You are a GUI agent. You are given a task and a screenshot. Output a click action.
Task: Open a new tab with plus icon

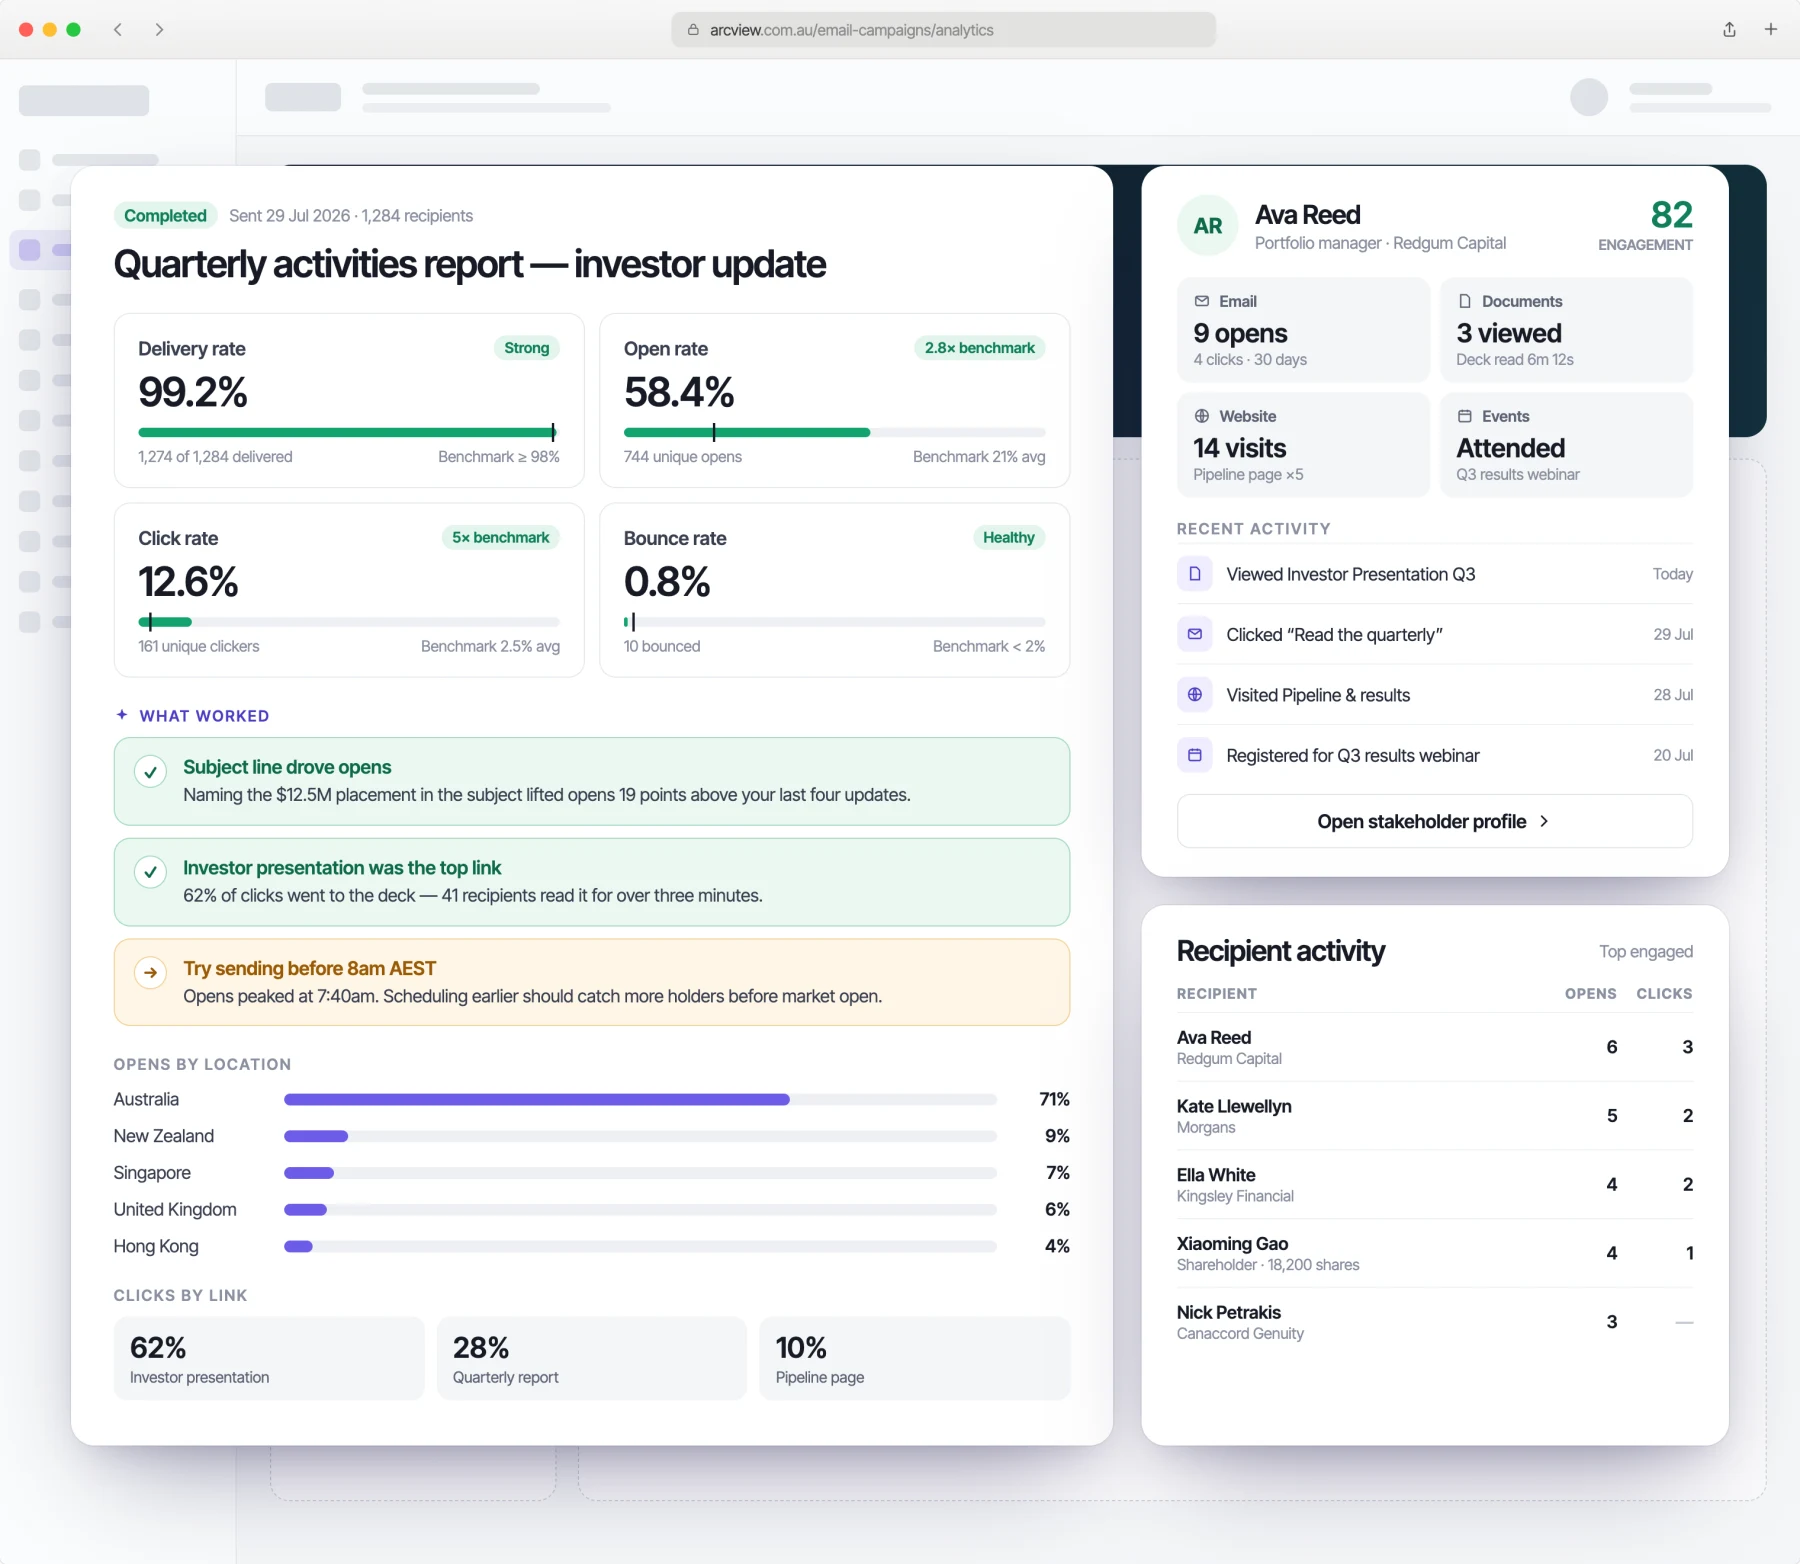tap(1771, 29)
